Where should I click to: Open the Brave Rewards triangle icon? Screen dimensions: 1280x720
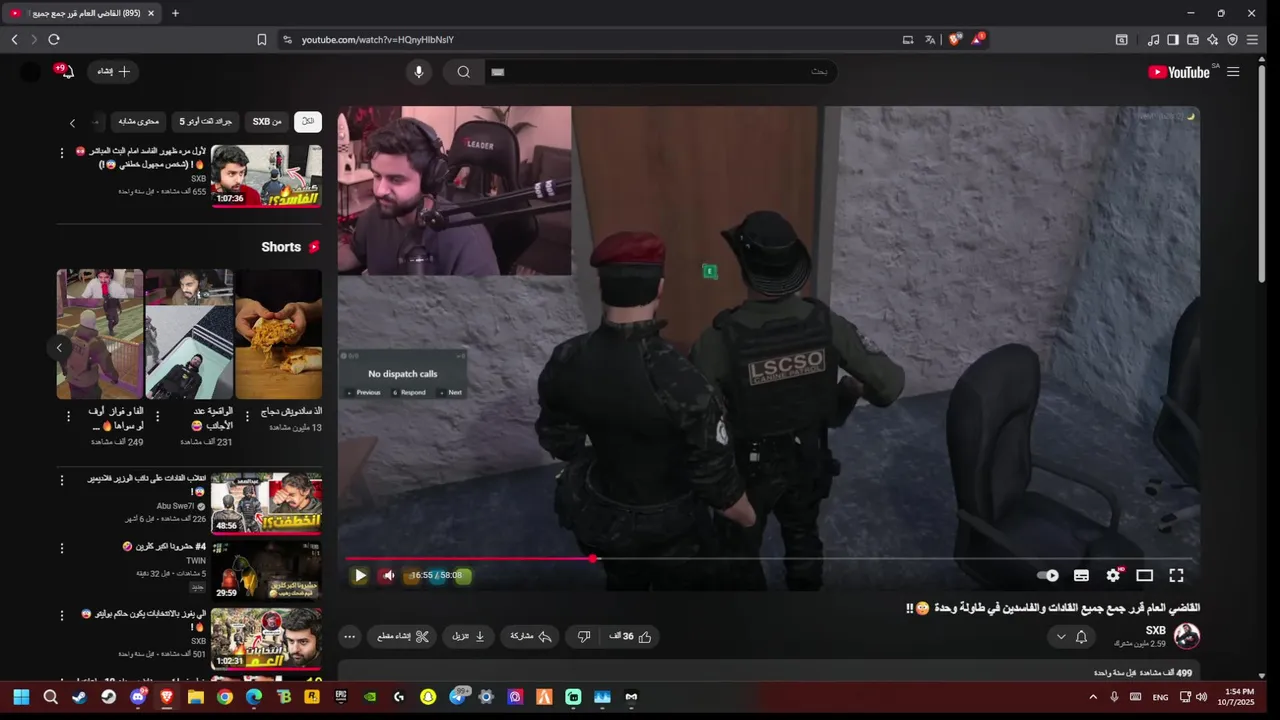979,40
